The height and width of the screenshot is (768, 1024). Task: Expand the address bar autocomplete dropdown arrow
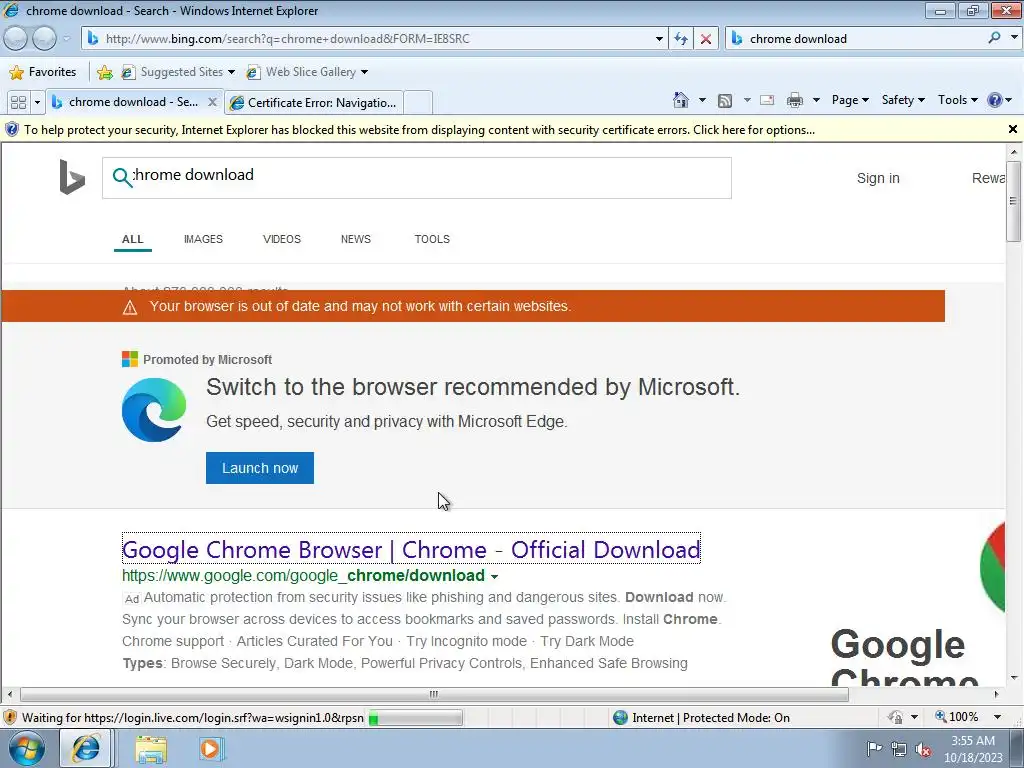coord(659,39)
